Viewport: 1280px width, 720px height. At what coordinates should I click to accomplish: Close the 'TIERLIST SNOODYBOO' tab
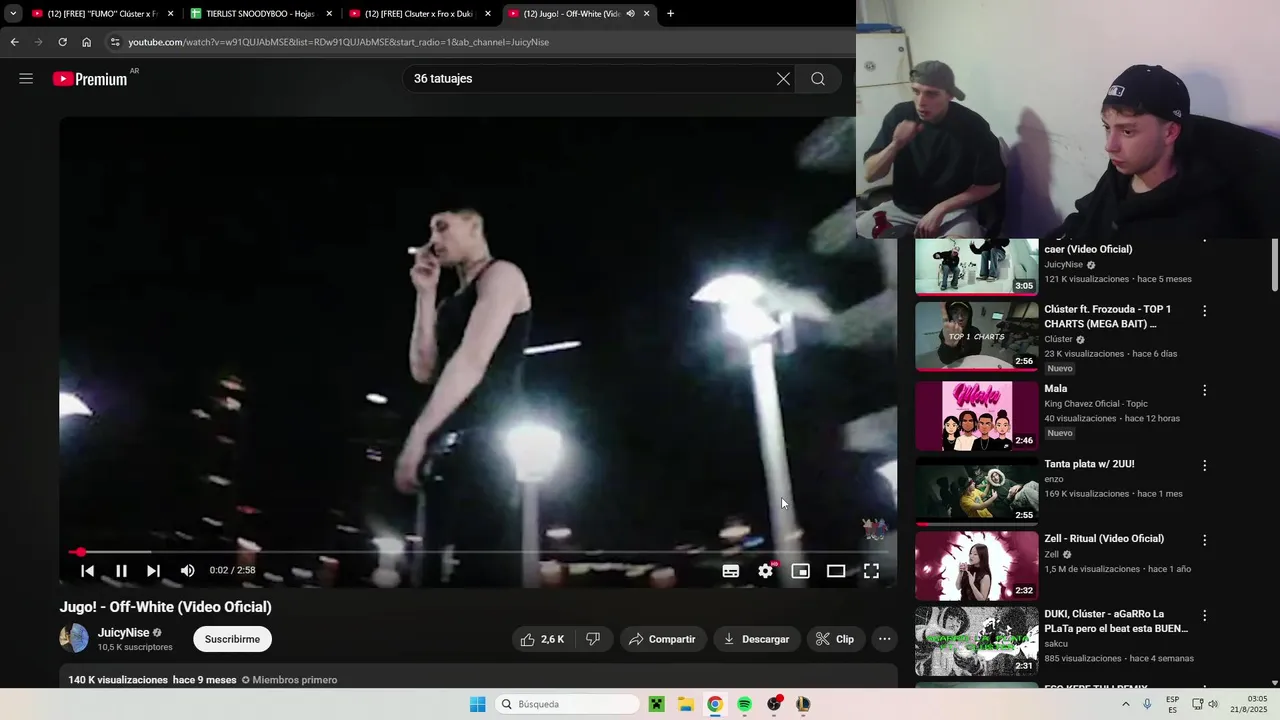click(x=329, y=14)
